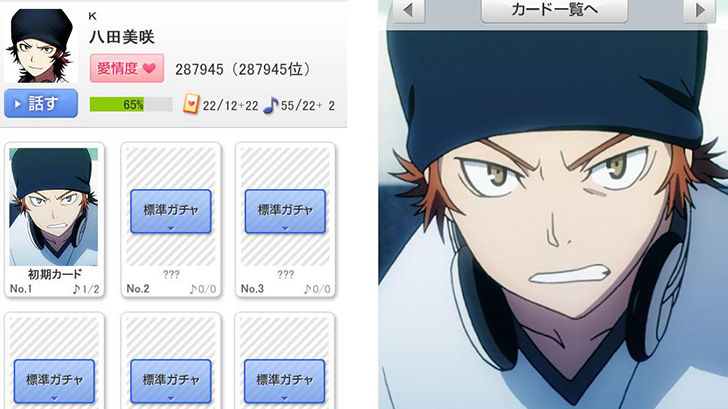The height and width of the screenshot is (409, 728).
Task: Open 標準ガチャ on bottom-middle card slot
Action: [x=171, y=381]
